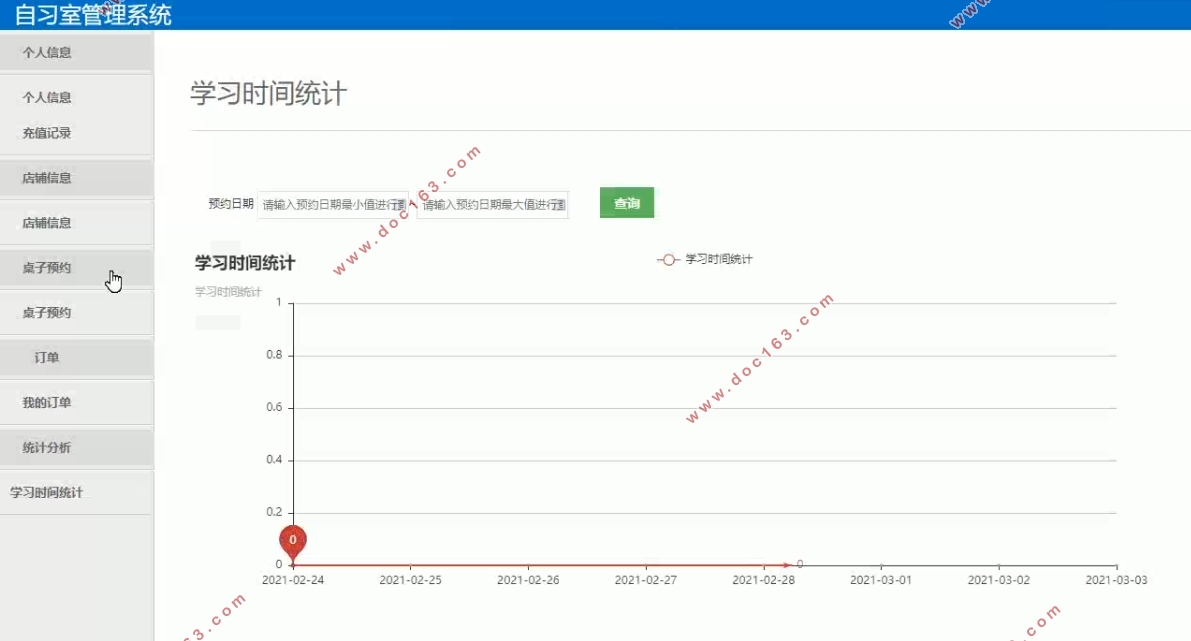The width and height of the screenshot is (1191, 641).
Task: Focus the maximum 预约日期 input field
Action: coord(493,205)
